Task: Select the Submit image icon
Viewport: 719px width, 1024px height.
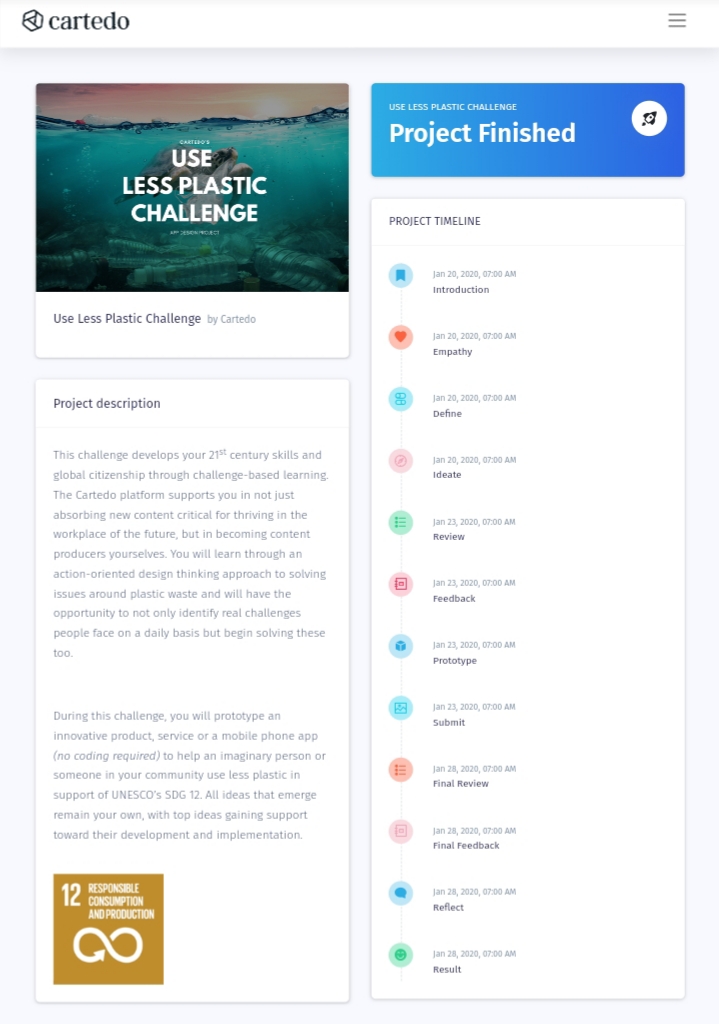Action: pyautogui.click(x=401, y=708)
